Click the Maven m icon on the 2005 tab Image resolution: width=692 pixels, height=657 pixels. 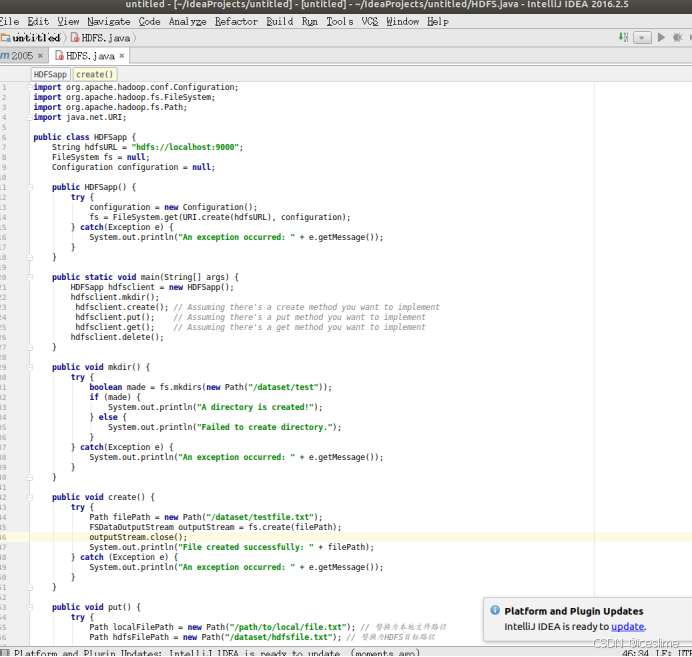tap(4, 56)
